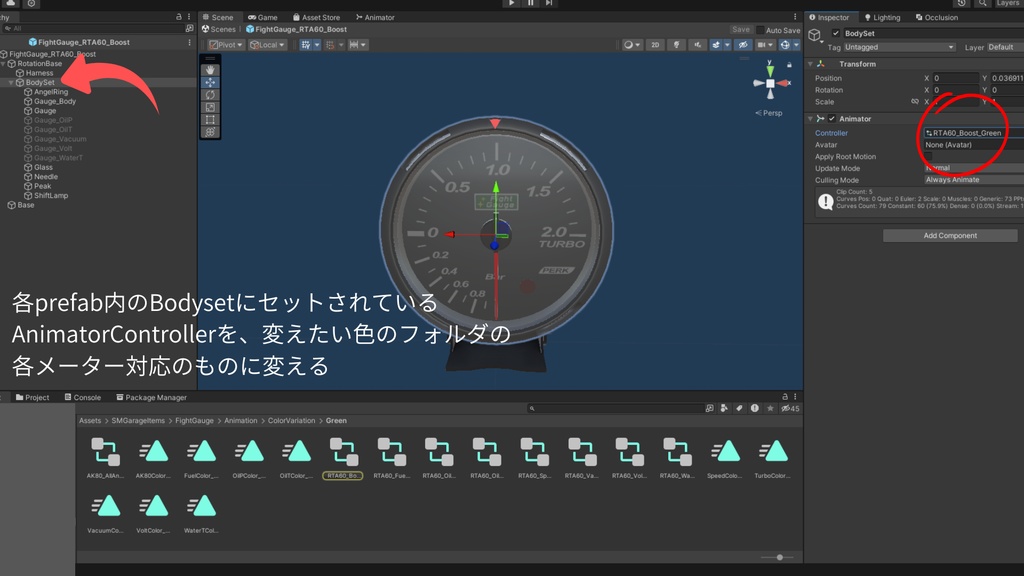Image resolution: width=1024 pixels, height=576 pixels.
Task: Switch the Scene view to 2D mode
Action: tap(655, 44)
